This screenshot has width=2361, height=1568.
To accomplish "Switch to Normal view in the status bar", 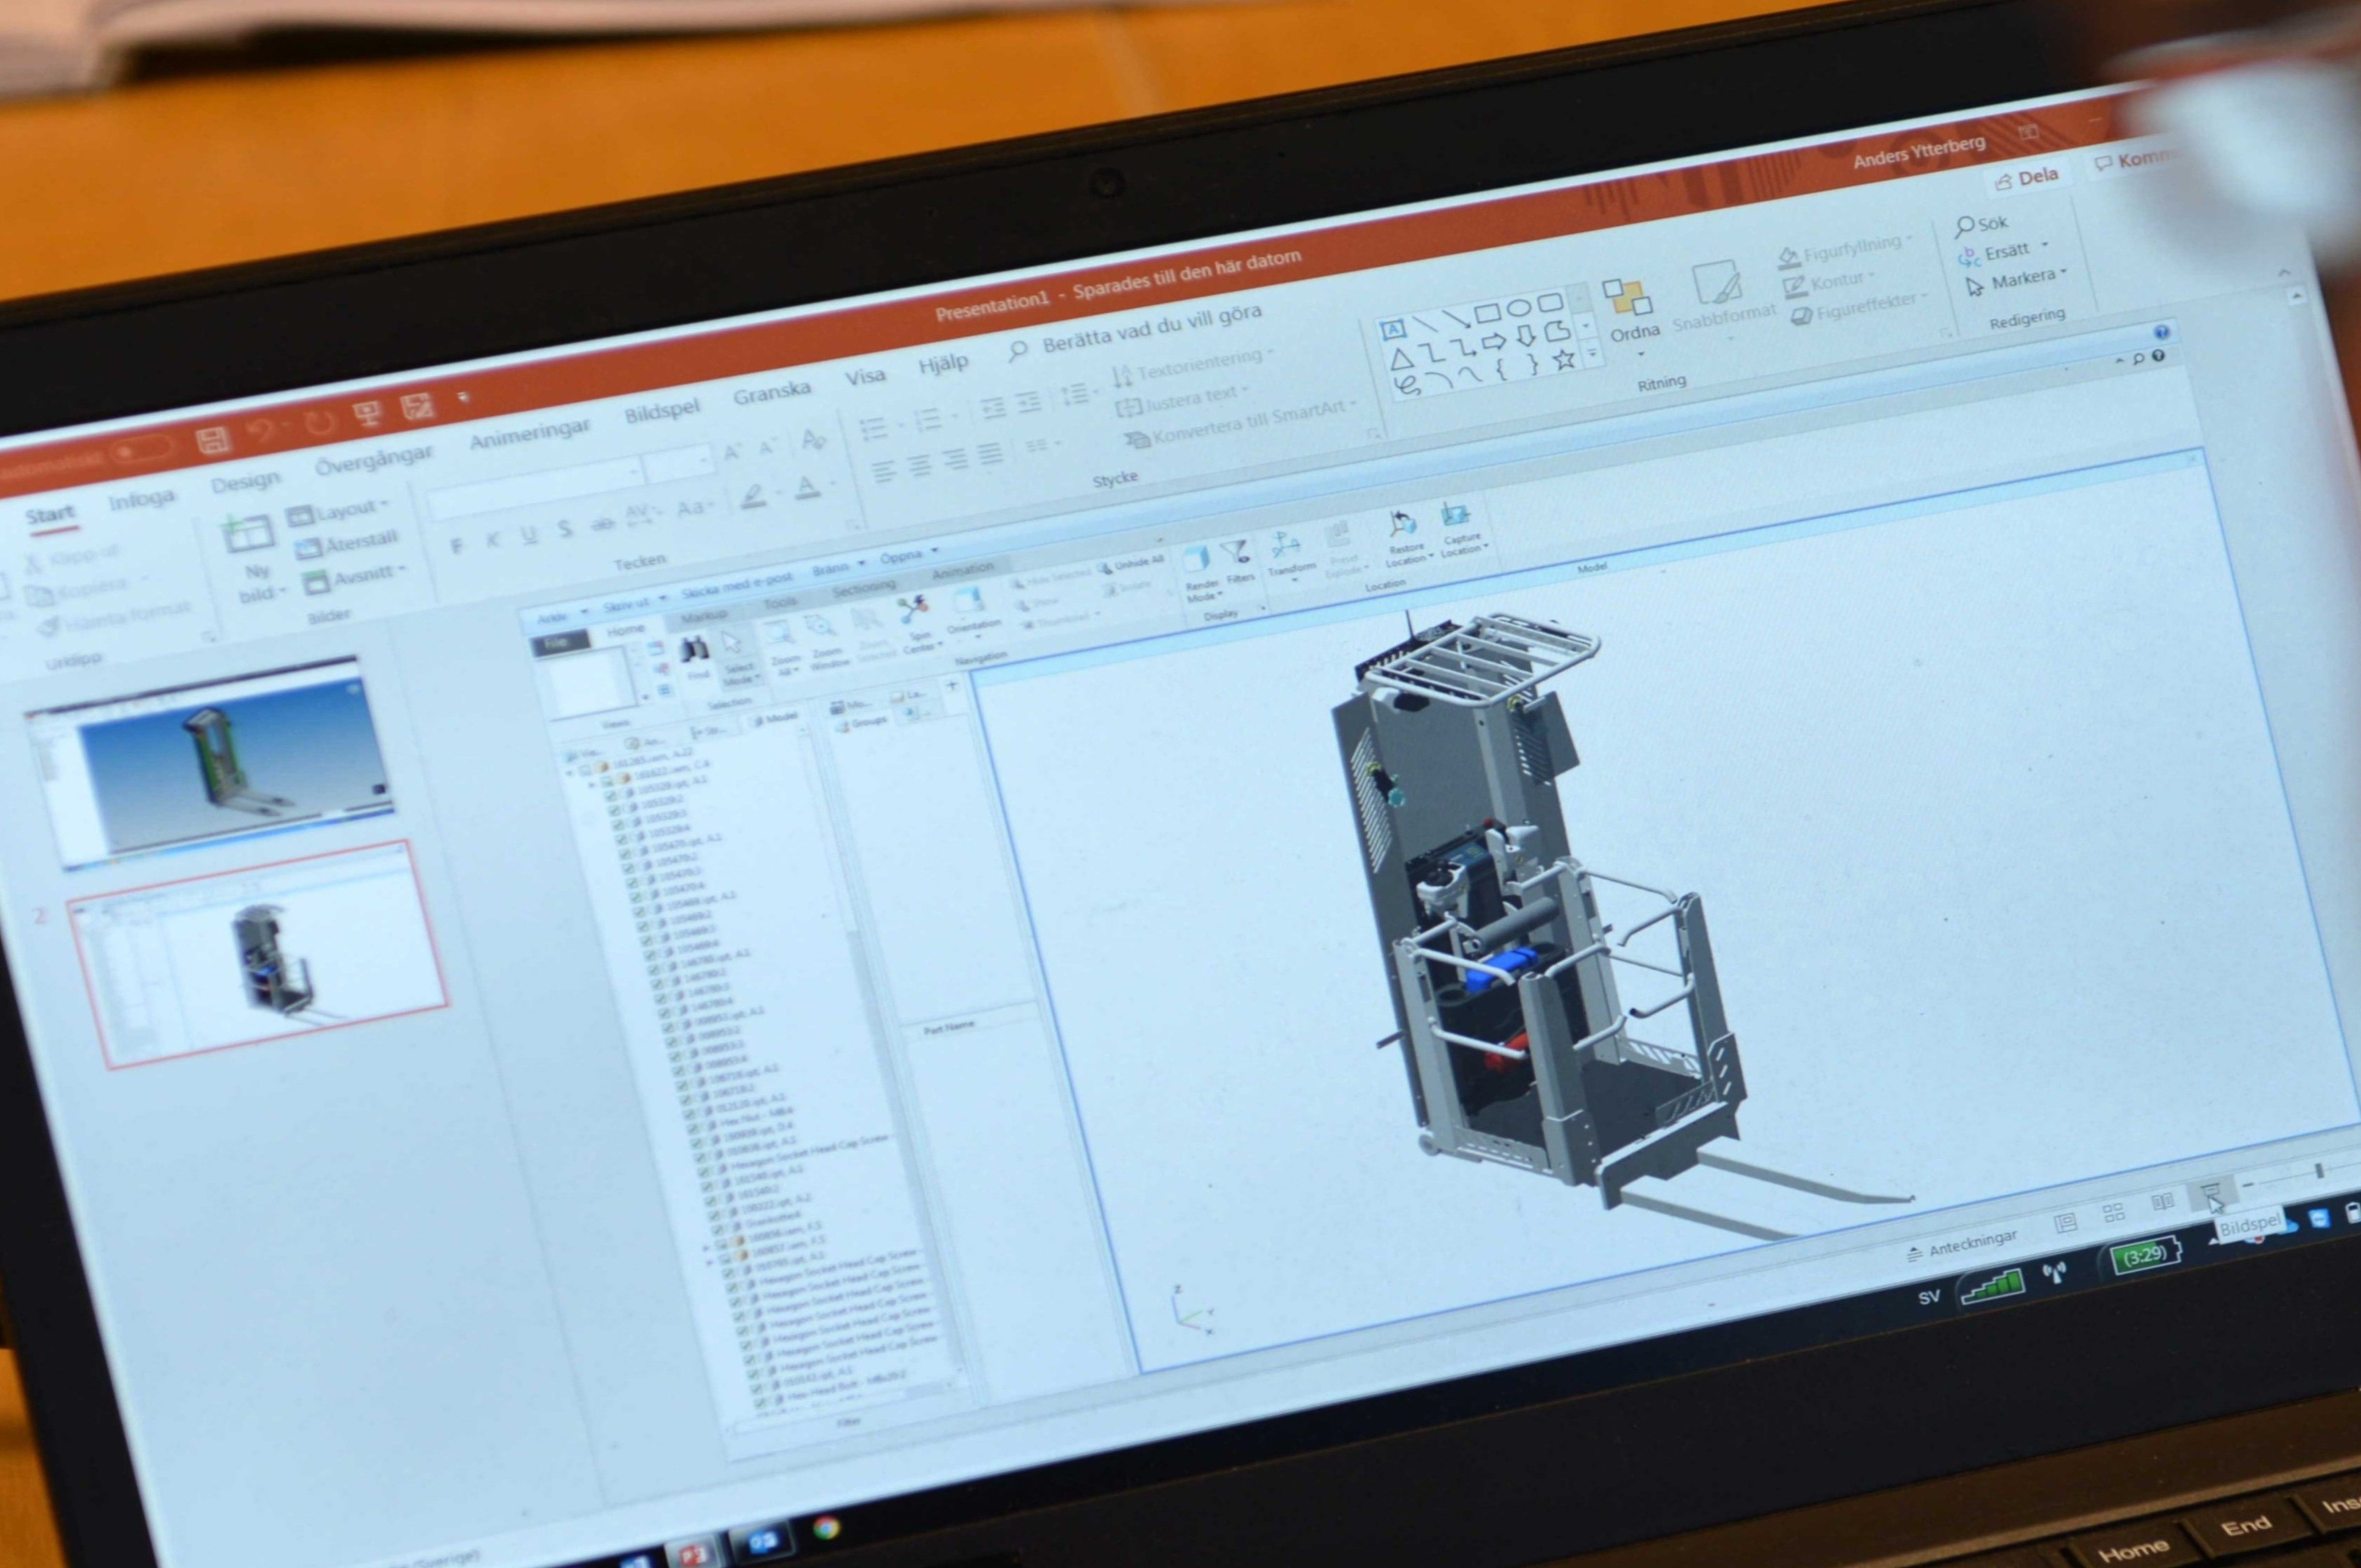I will point(2065,1222).
